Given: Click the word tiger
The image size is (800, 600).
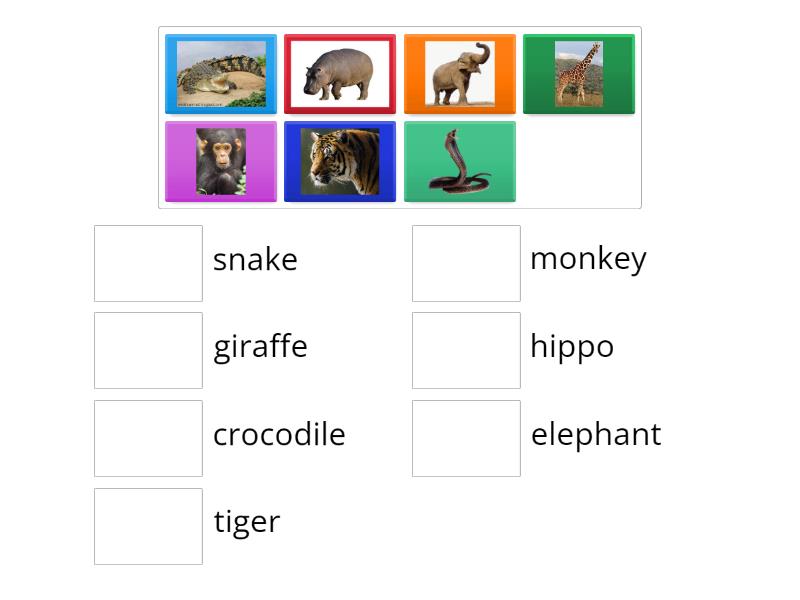Looking at the screenshot, I should (247, 521).
